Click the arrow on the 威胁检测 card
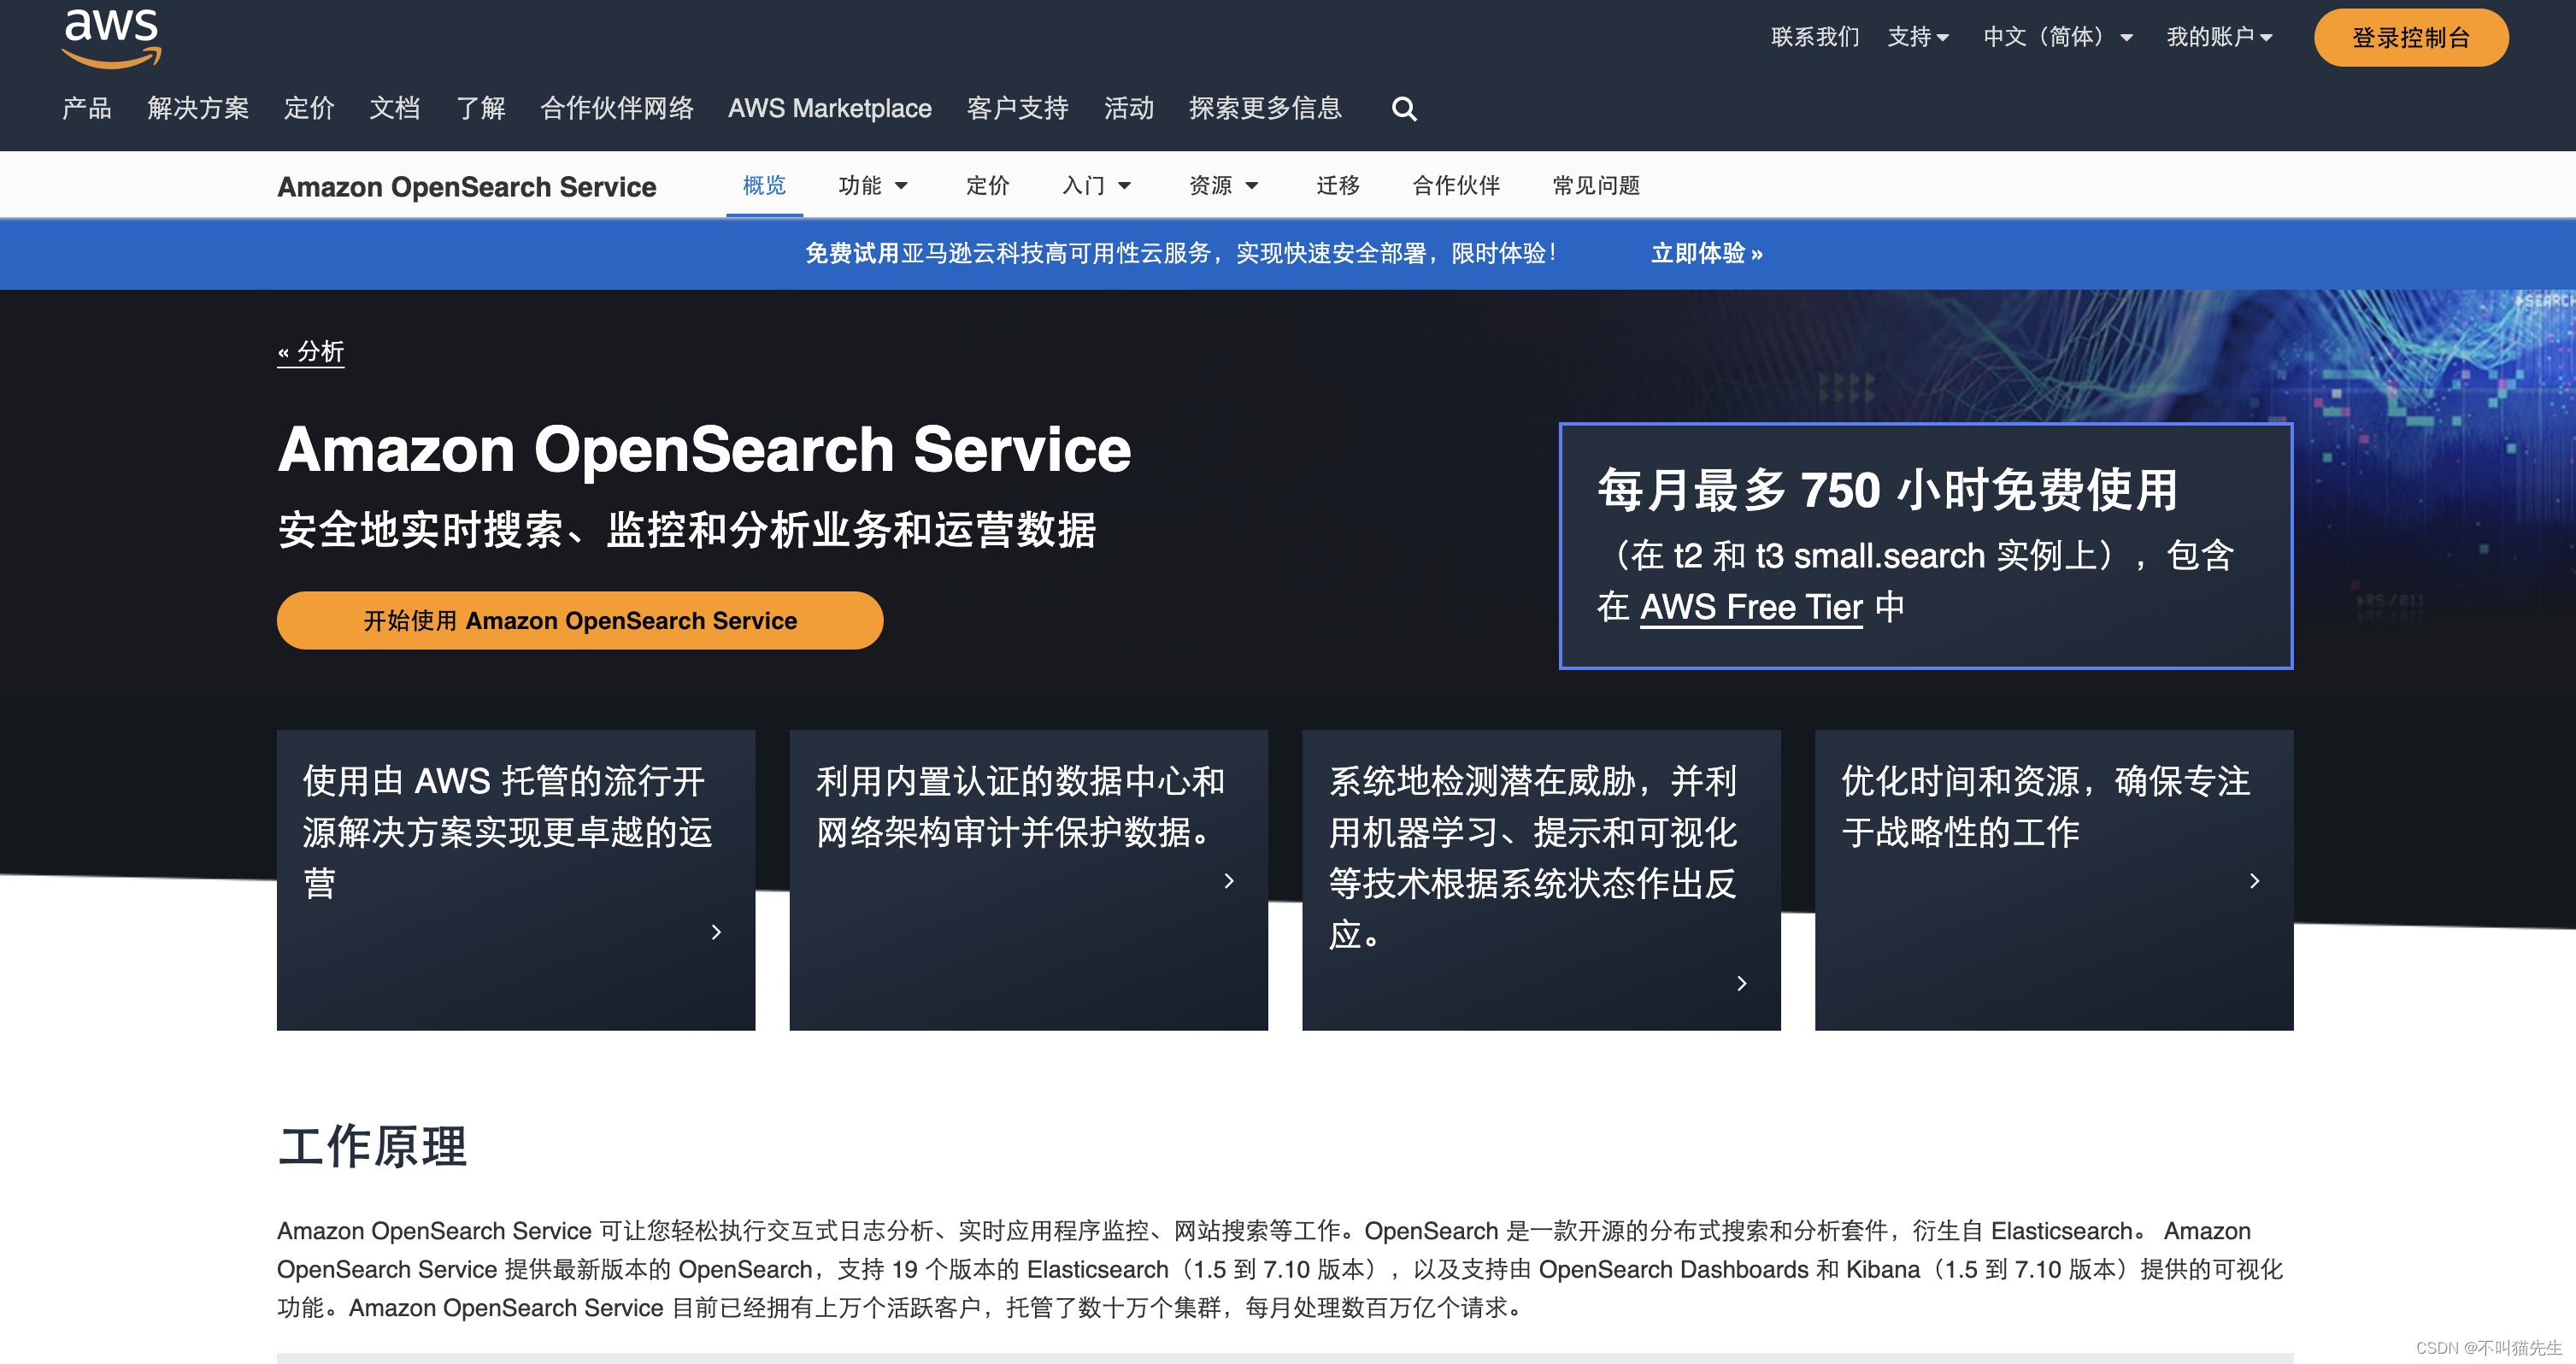This screenshot has height=1364, width=2576. tap(1742, 983)
